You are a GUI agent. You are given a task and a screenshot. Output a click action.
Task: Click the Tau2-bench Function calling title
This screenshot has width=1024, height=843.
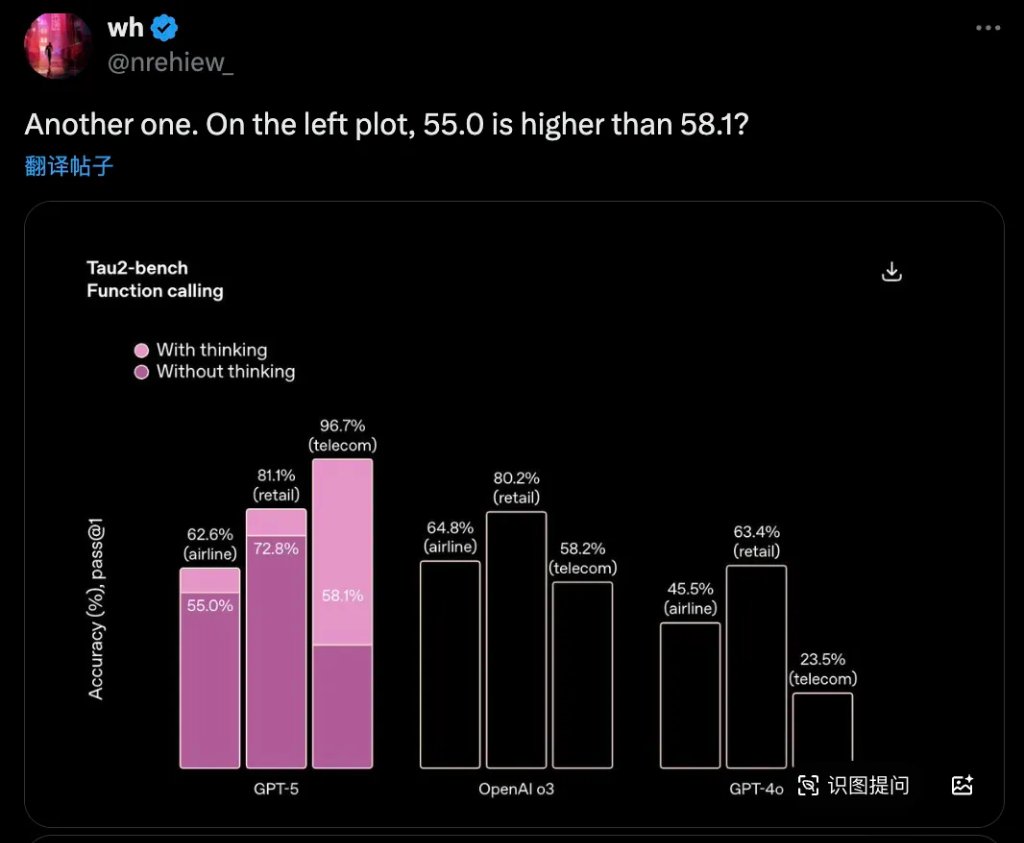click(x=155, y=279)
